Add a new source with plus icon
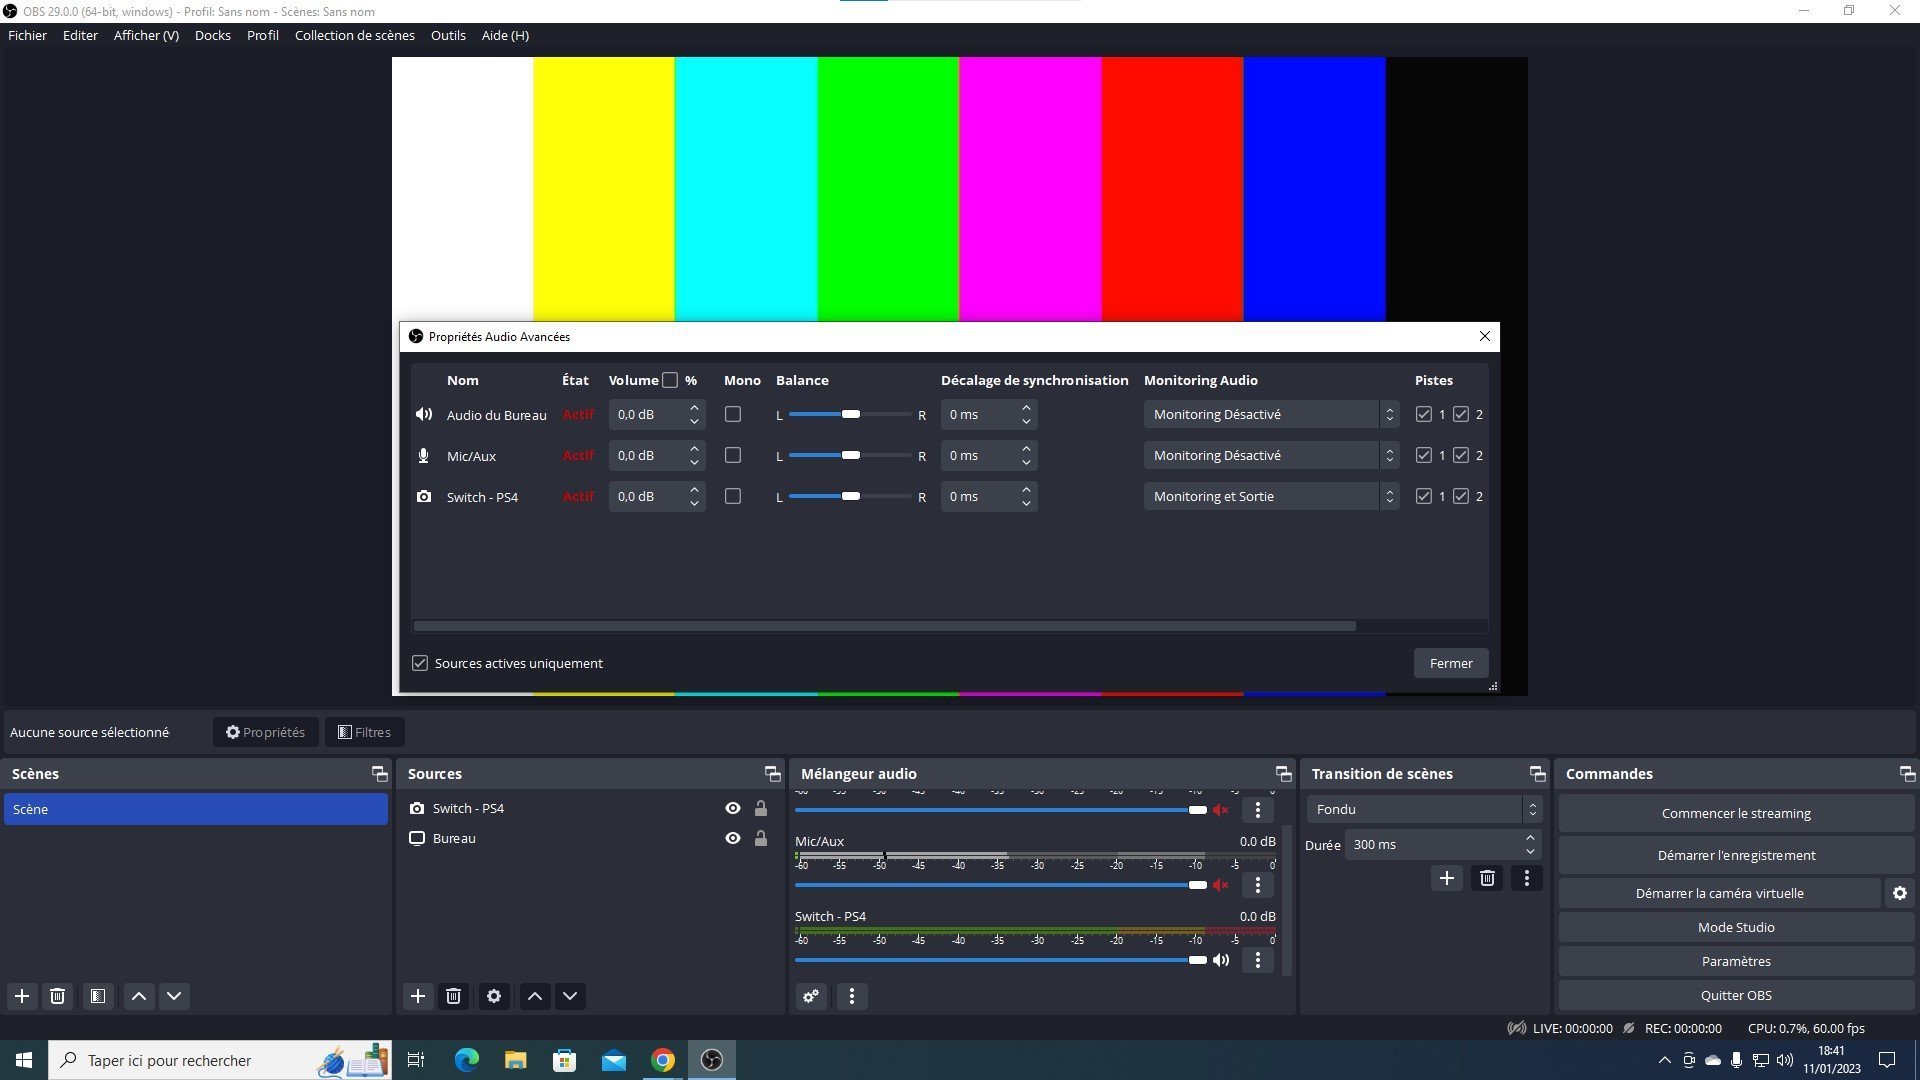1920x1080 pixels. 418,996
